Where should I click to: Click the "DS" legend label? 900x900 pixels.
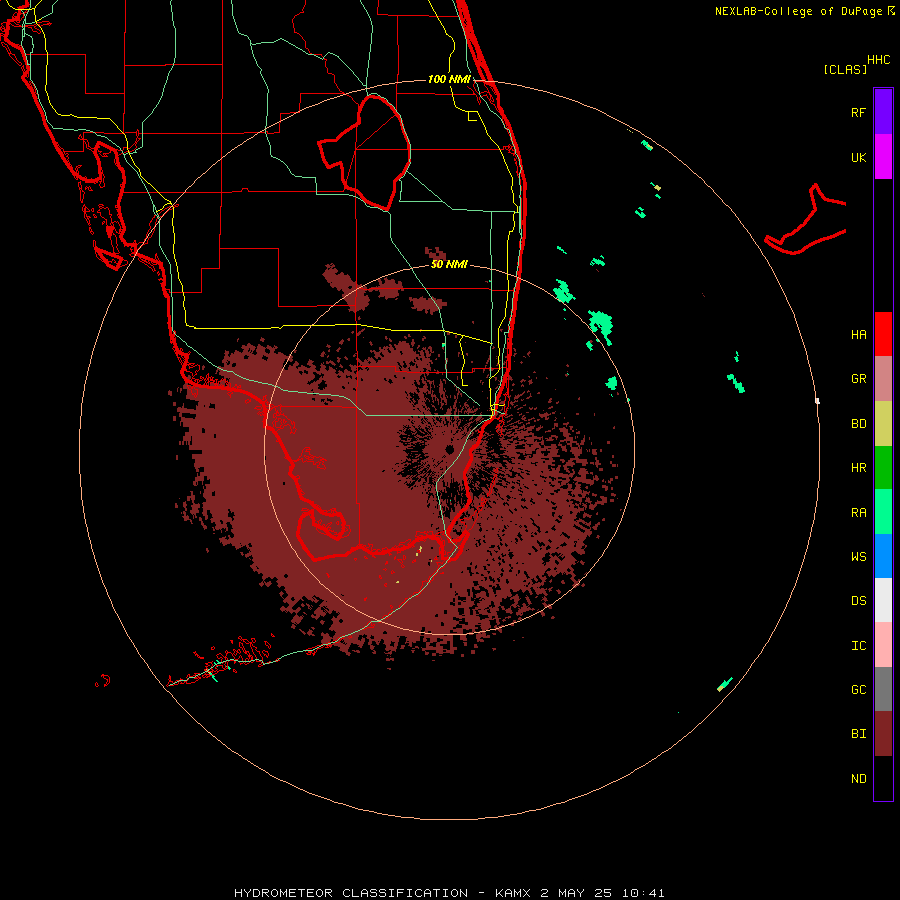tap(858, 601)
